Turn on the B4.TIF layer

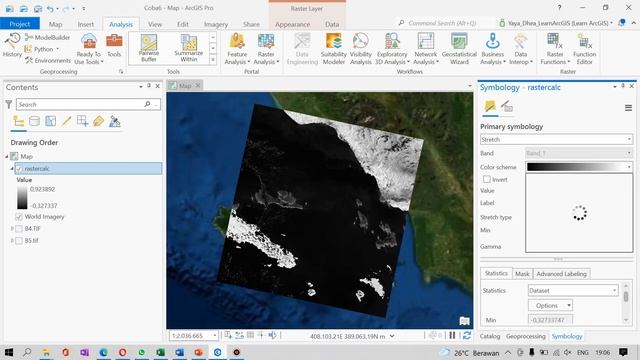click(19, 229)
